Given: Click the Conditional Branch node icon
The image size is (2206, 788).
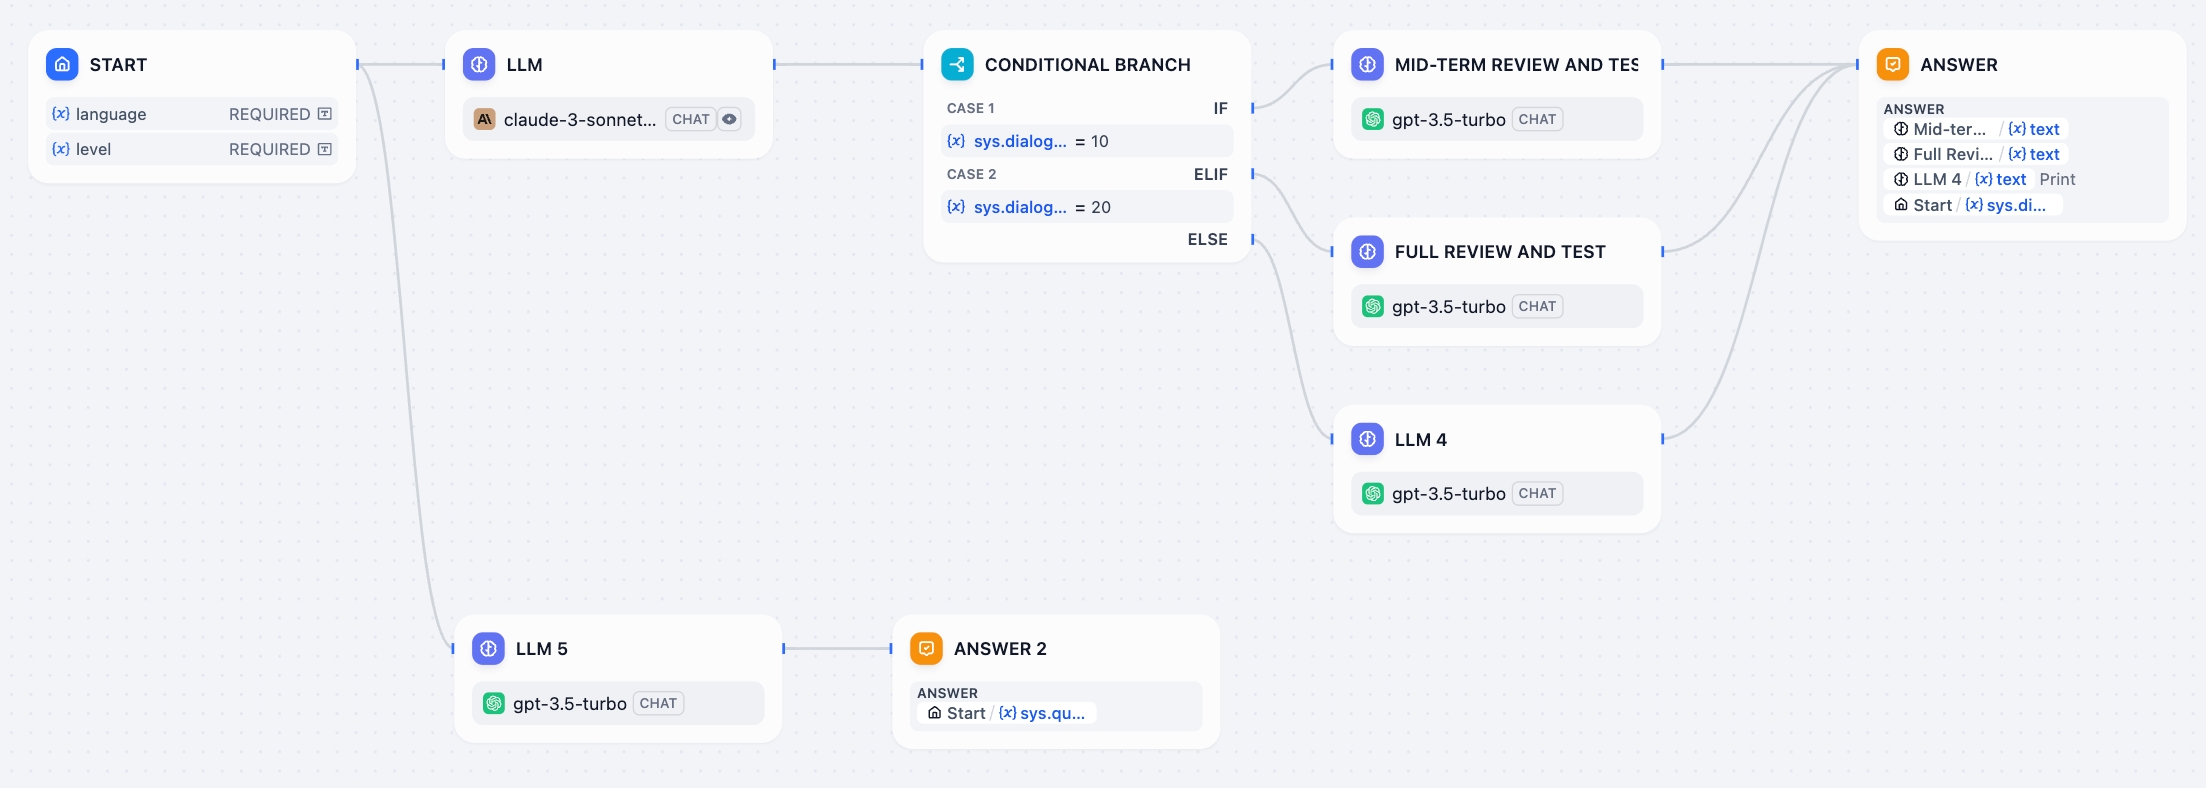Looking at the screenshot, I should click(x=957, y=64).
